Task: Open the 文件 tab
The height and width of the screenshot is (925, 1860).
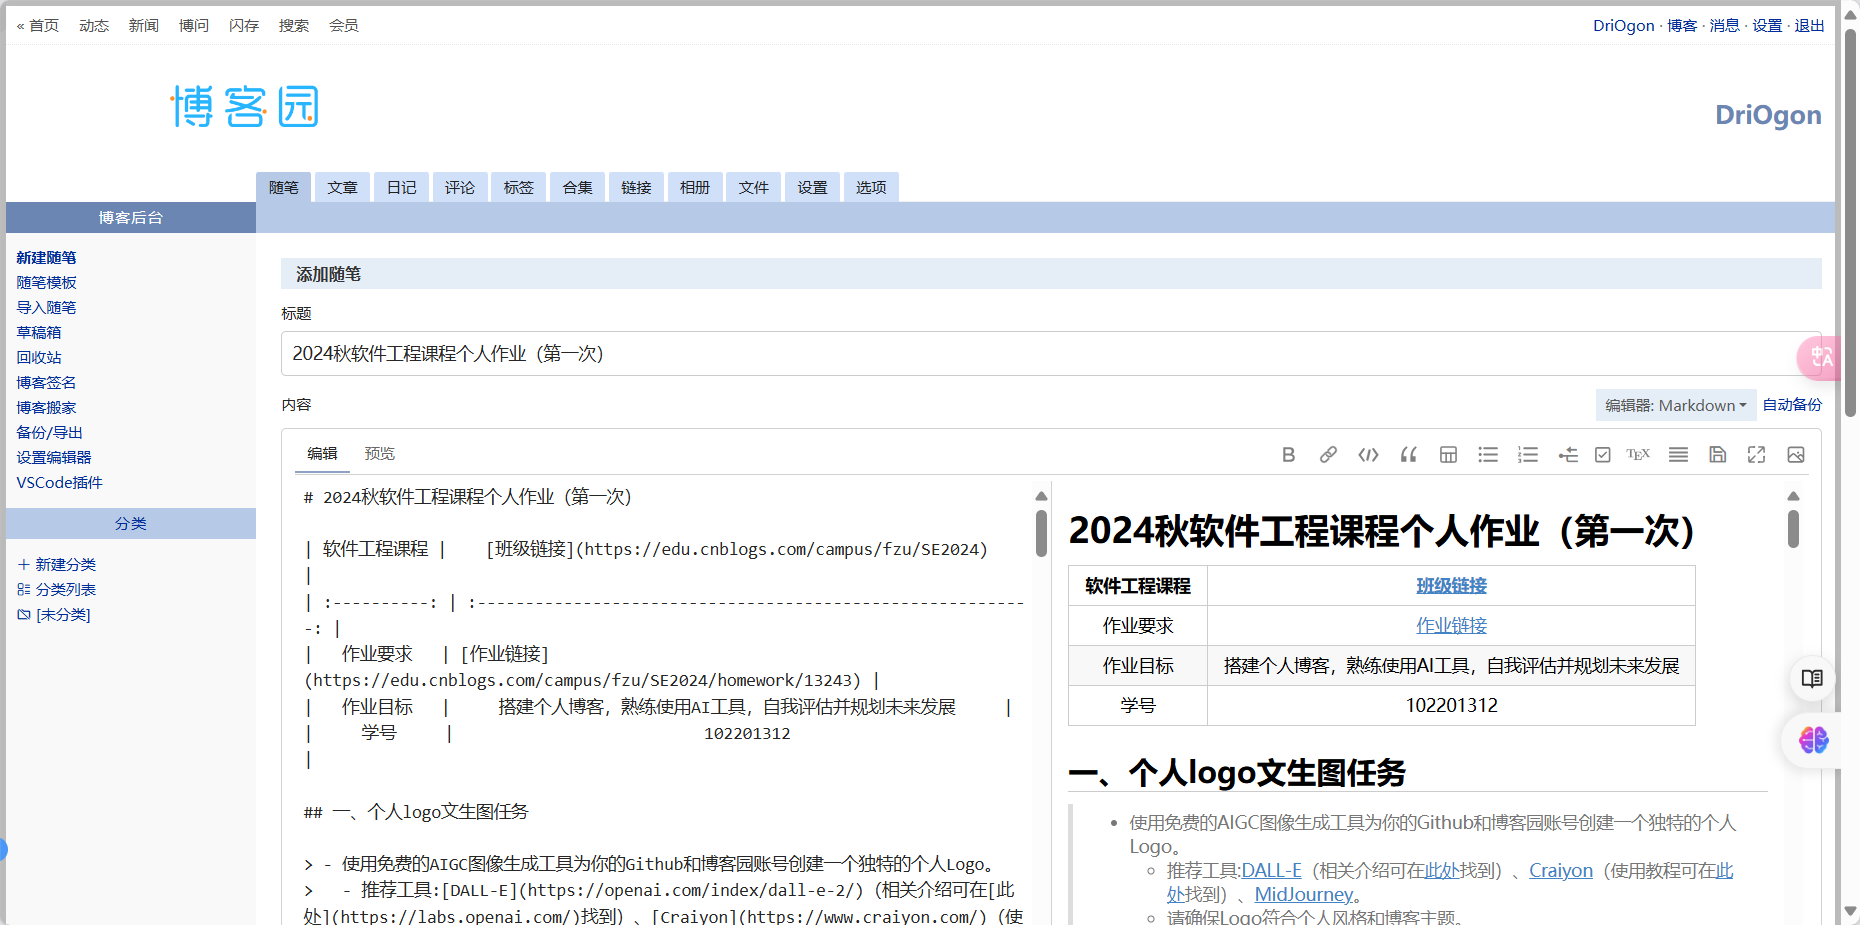Action: (754, 187)
